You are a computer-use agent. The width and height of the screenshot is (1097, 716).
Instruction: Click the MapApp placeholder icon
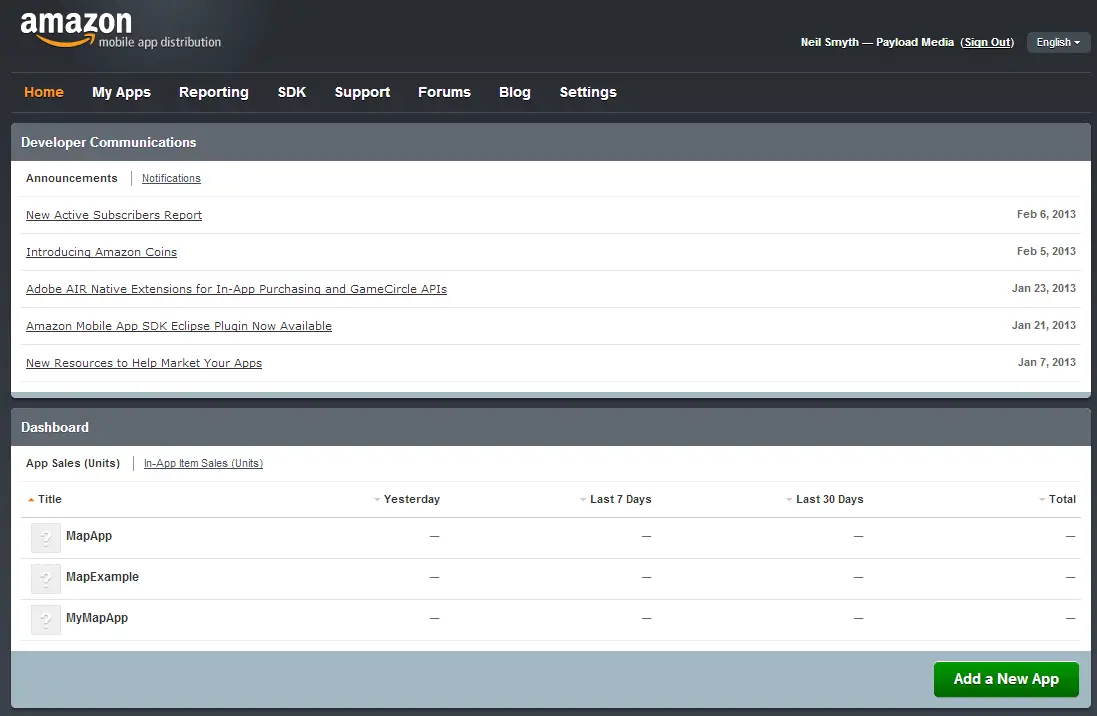click(46, 538)
